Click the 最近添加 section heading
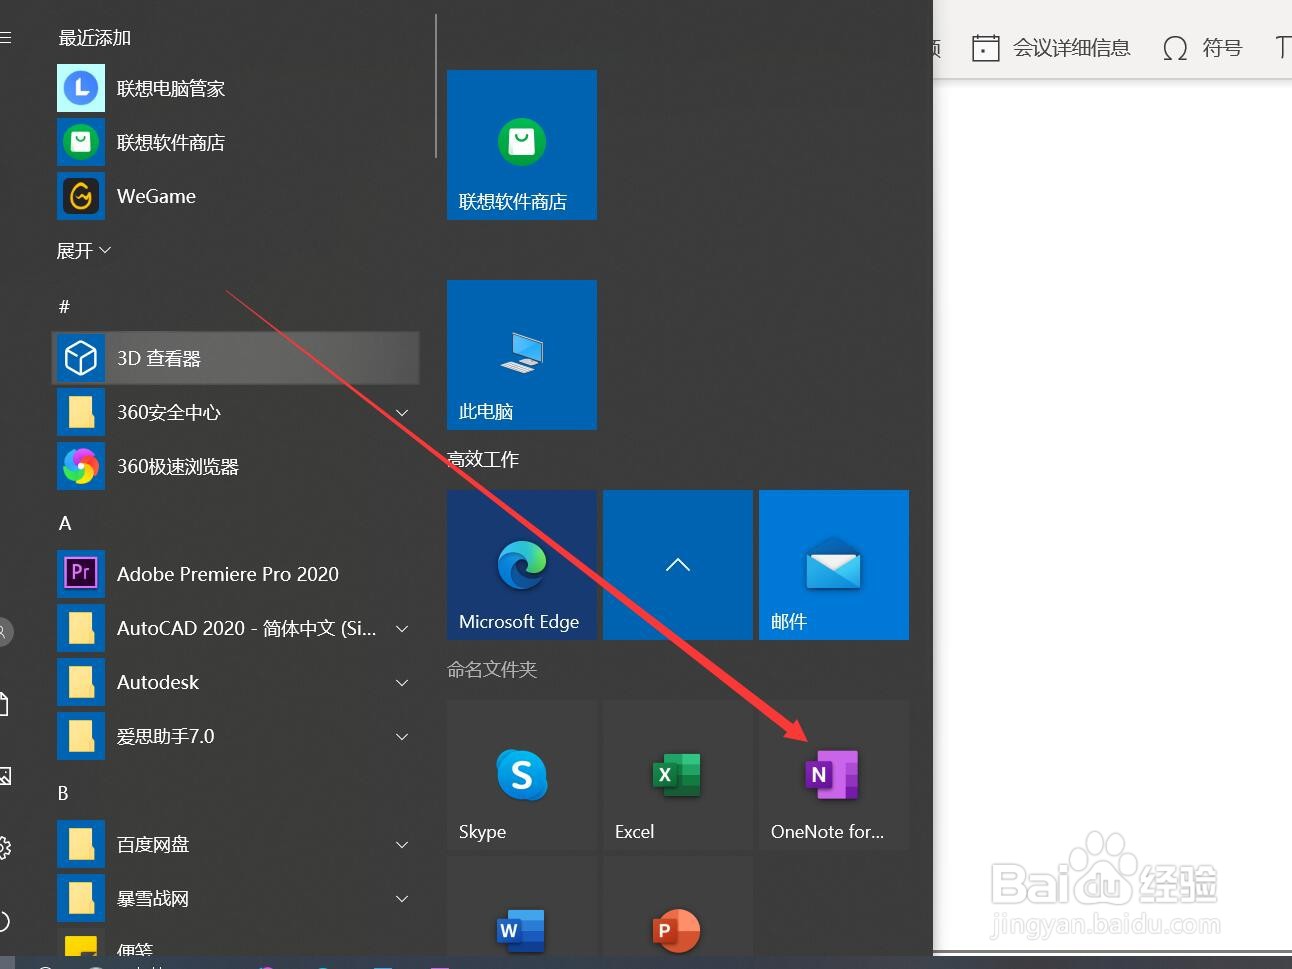The height and width of the screenshot is (969, 1292). tap(94, 38)
